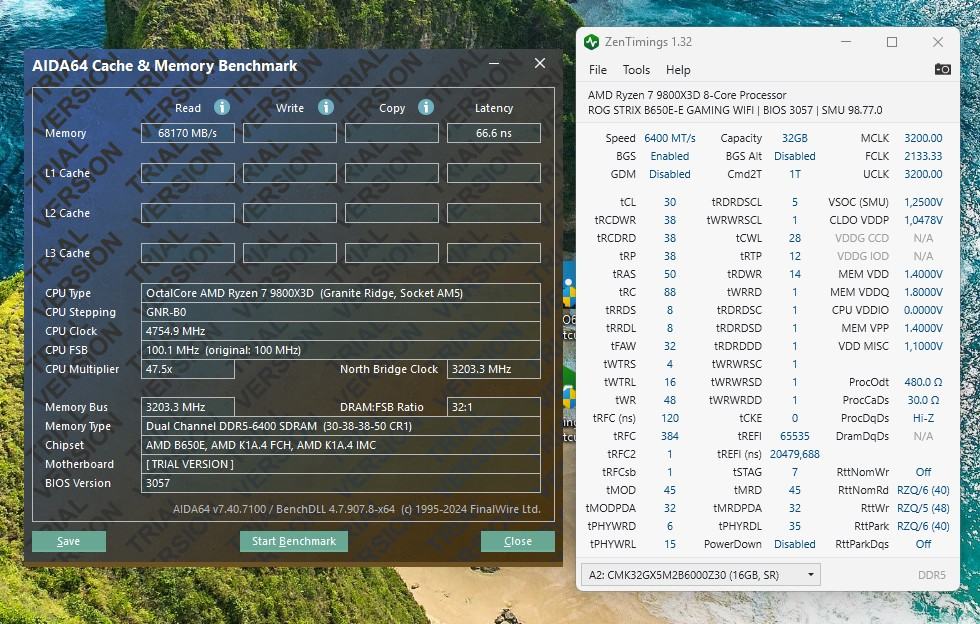The image size is (980, 624).
Task: Click the empty Memory Write field
Action: click(289, 133)
